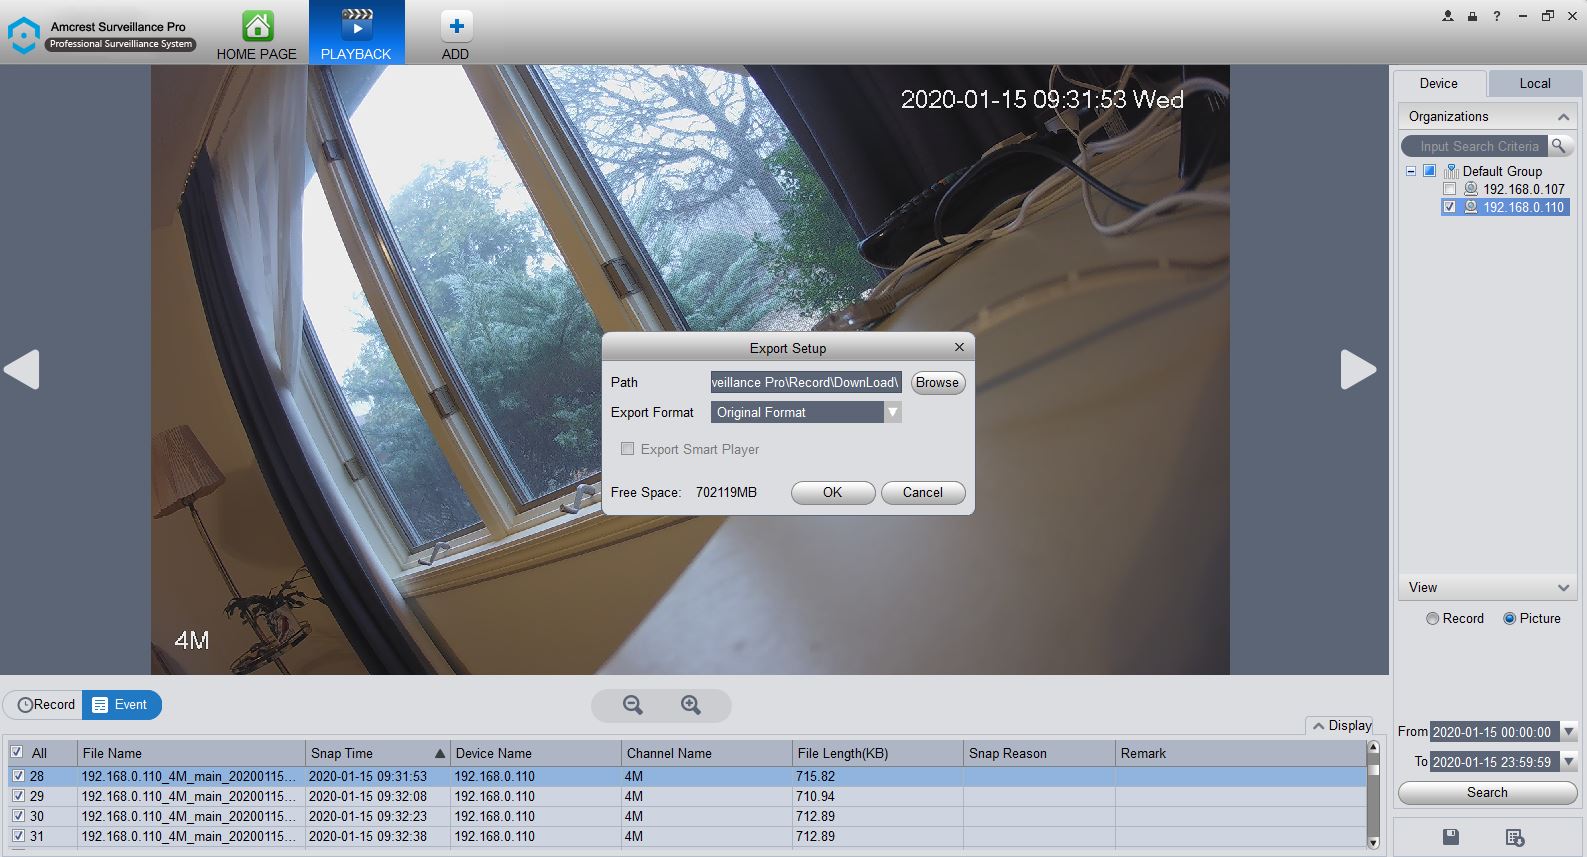The width and height of the screenshot is (1587, 857).
Task: Click the Search button
Action: [1487, 793]
